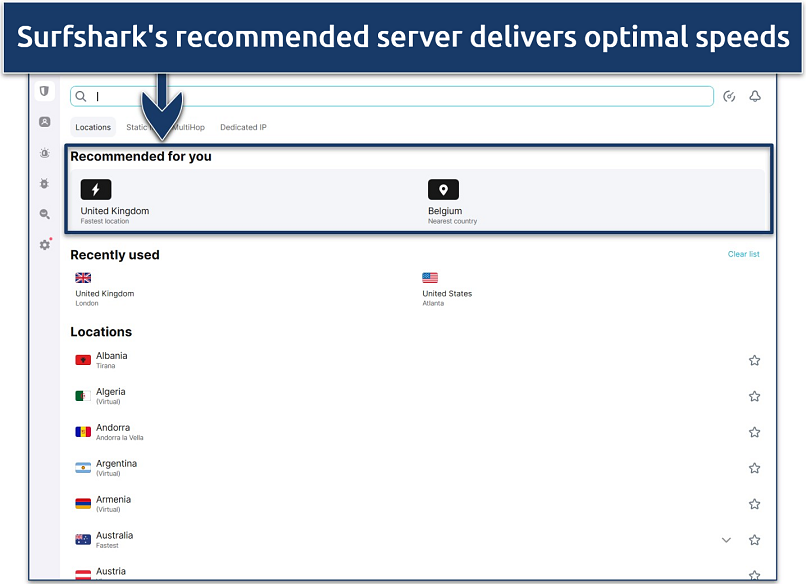
Task: Click Clear list above recently used
Action: [744, 254]
